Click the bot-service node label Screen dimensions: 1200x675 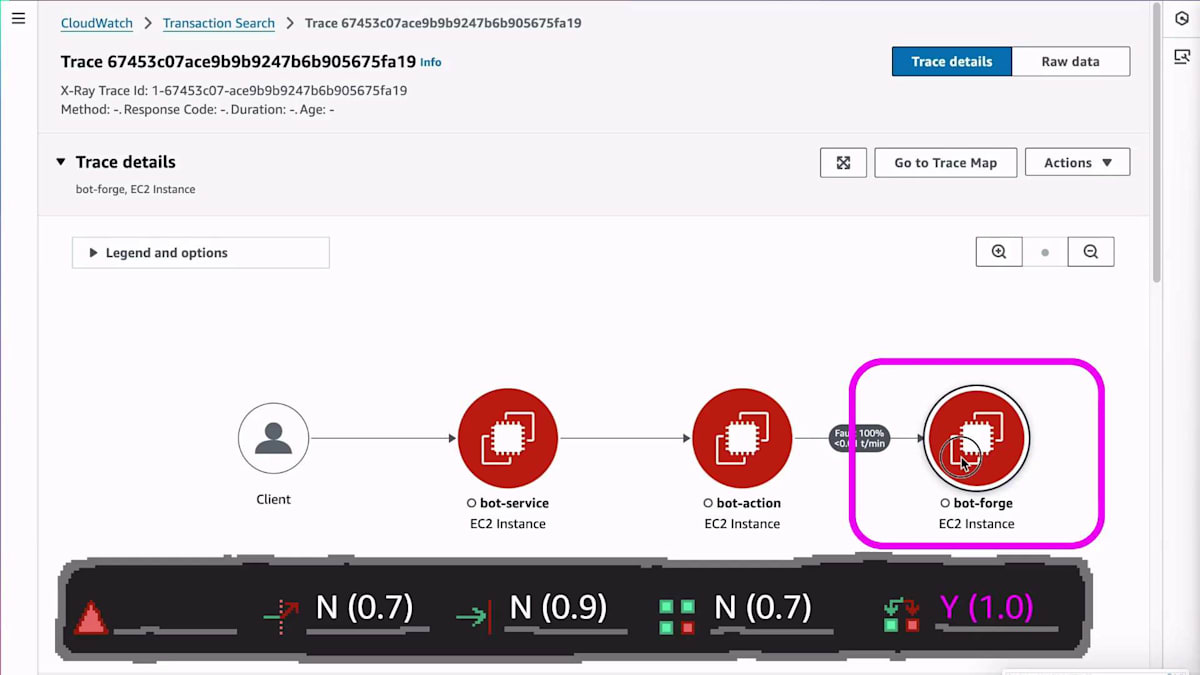click(x=508, y=503)
